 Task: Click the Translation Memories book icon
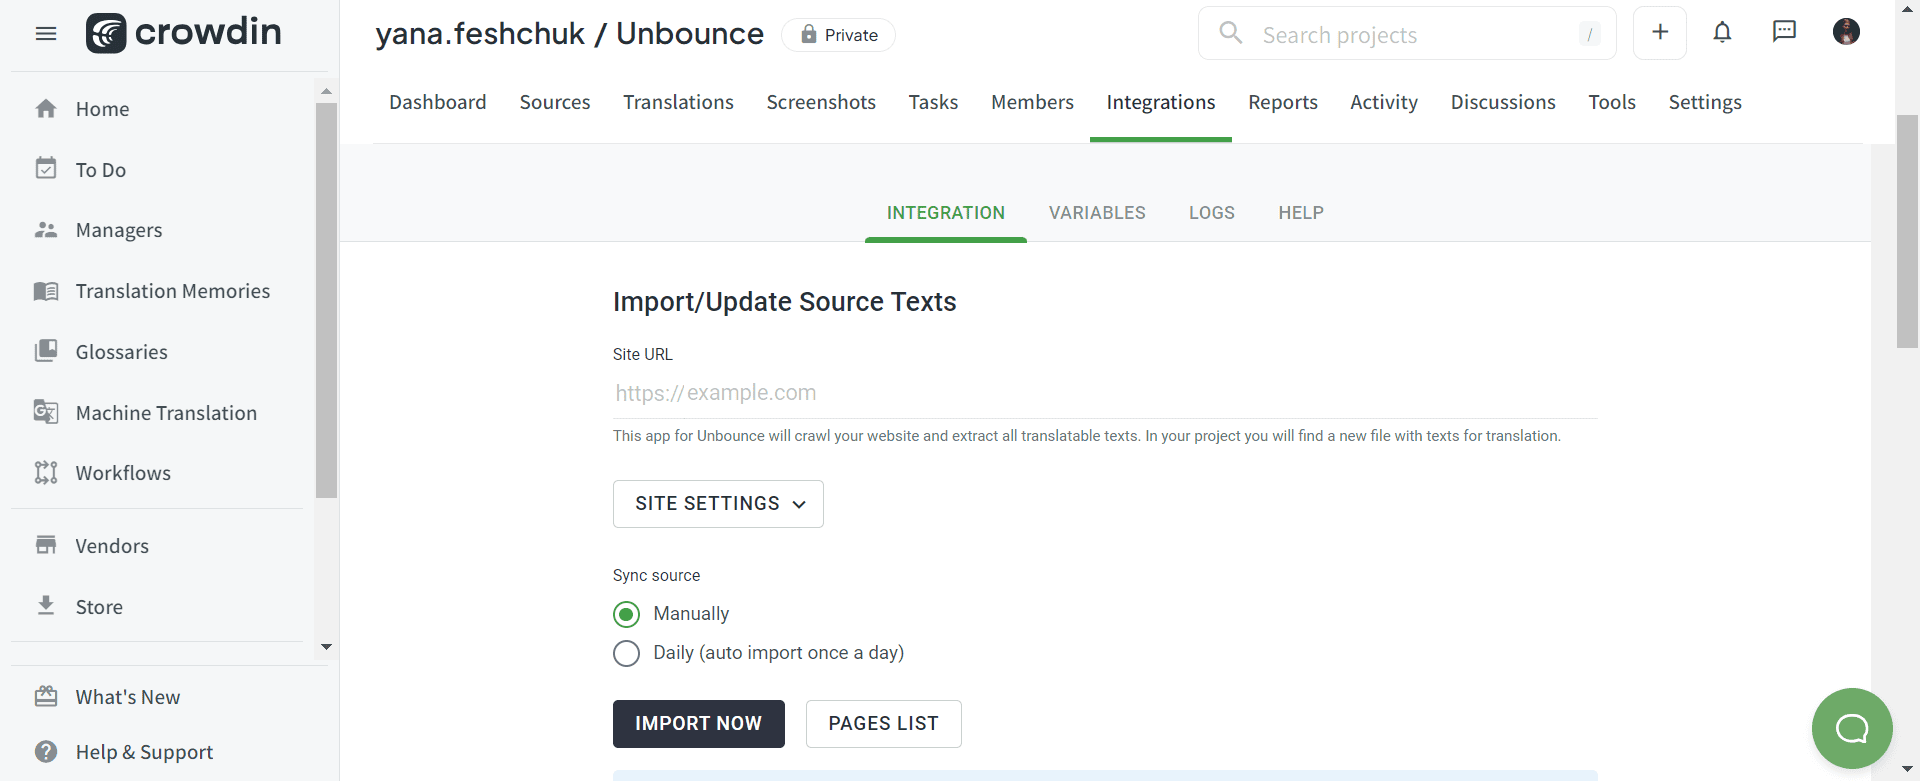[46, 291]
